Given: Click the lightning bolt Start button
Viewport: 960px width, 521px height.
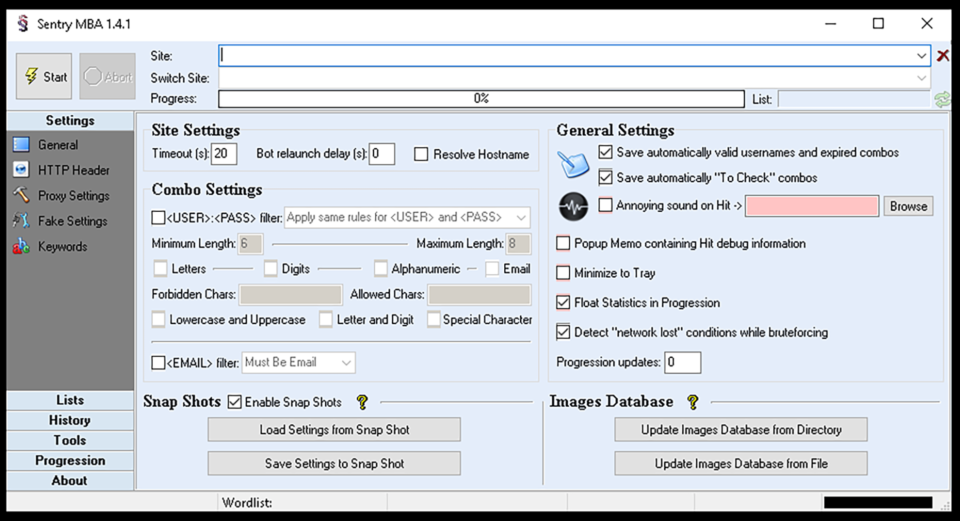Looking at the screenshot, I should [x=44, y=77].
